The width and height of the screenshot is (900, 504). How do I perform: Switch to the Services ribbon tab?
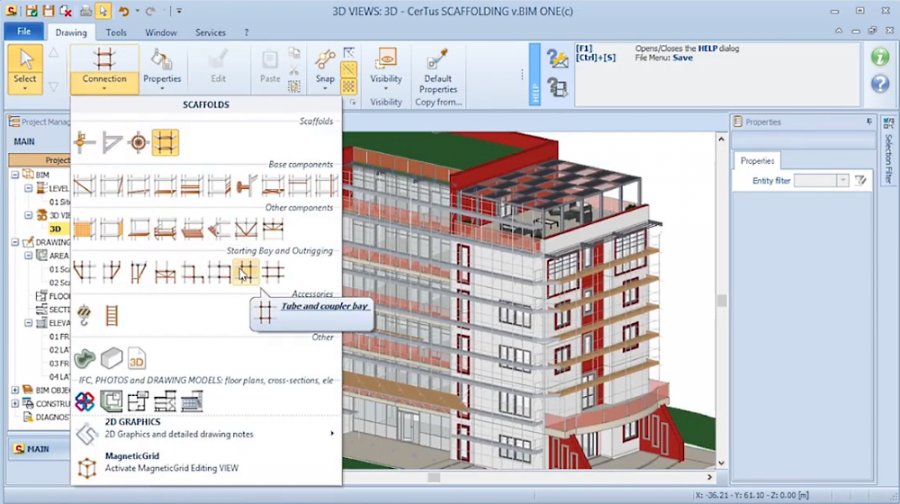click(210, 33)
